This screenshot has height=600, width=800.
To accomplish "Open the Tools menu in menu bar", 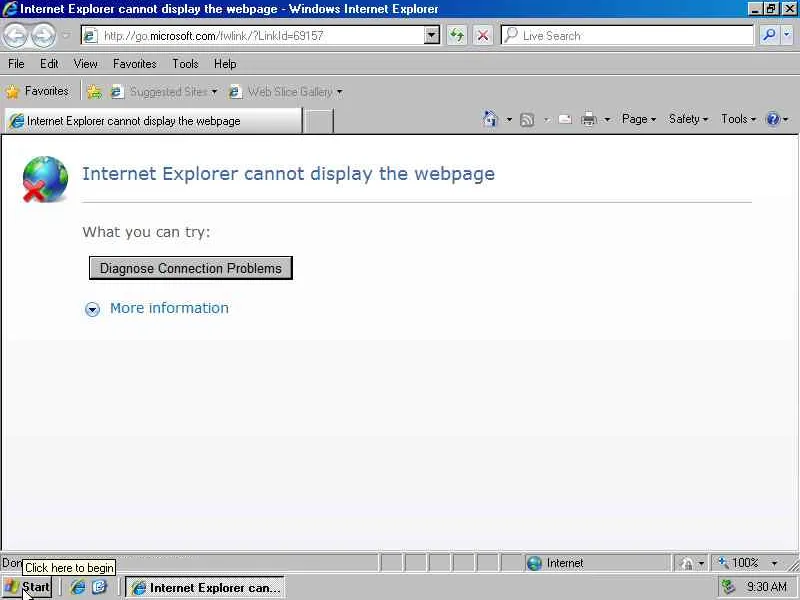I will coord(185,64).
